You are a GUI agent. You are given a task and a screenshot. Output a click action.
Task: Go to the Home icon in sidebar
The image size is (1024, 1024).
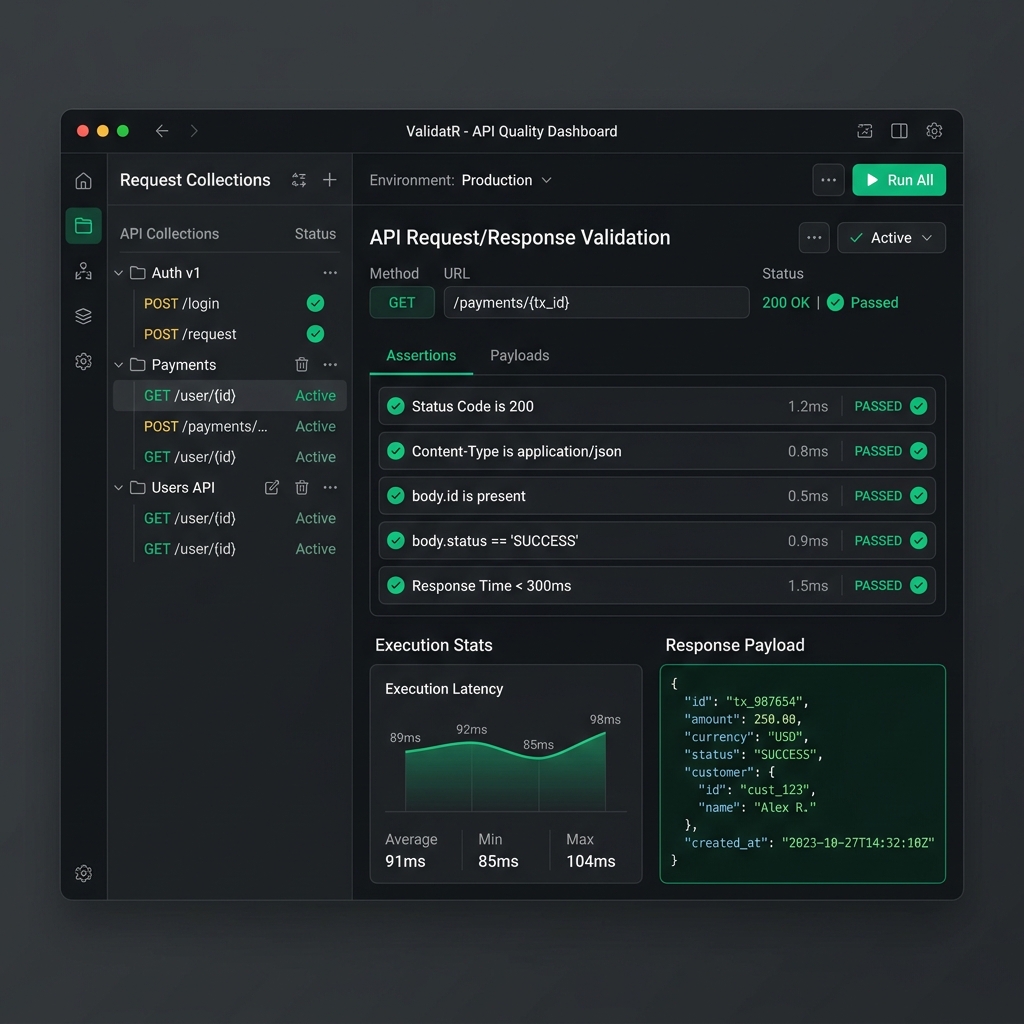click(x=83, y=181)
